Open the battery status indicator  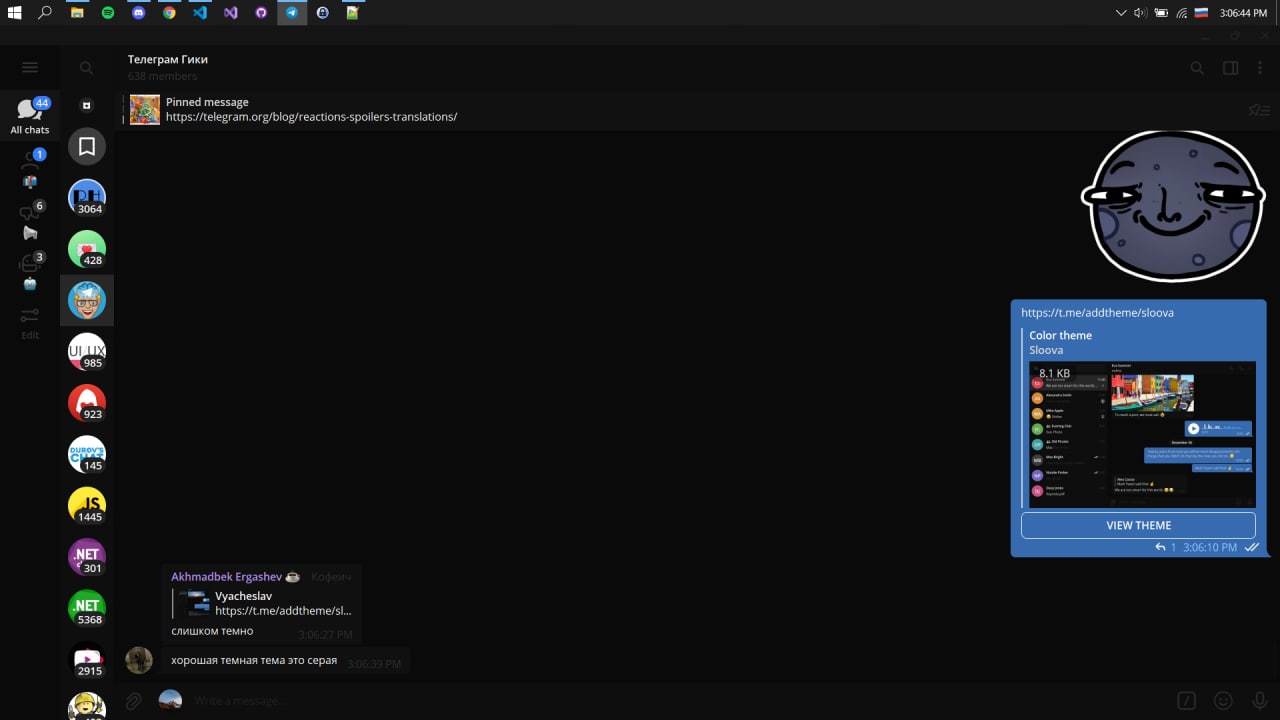coord(1161,13)
